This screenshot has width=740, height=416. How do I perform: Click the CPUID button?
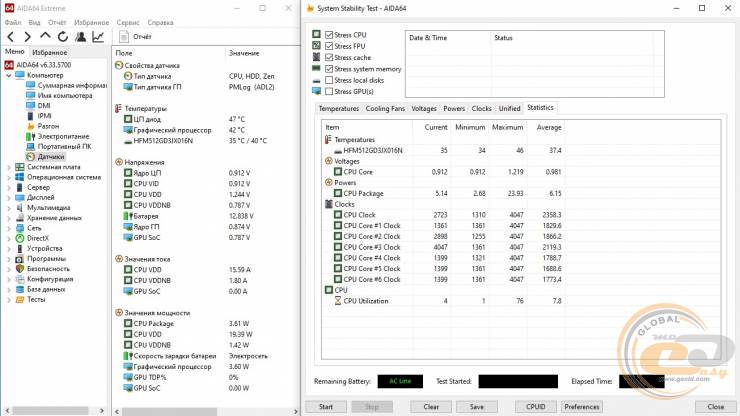pos(536,407)
